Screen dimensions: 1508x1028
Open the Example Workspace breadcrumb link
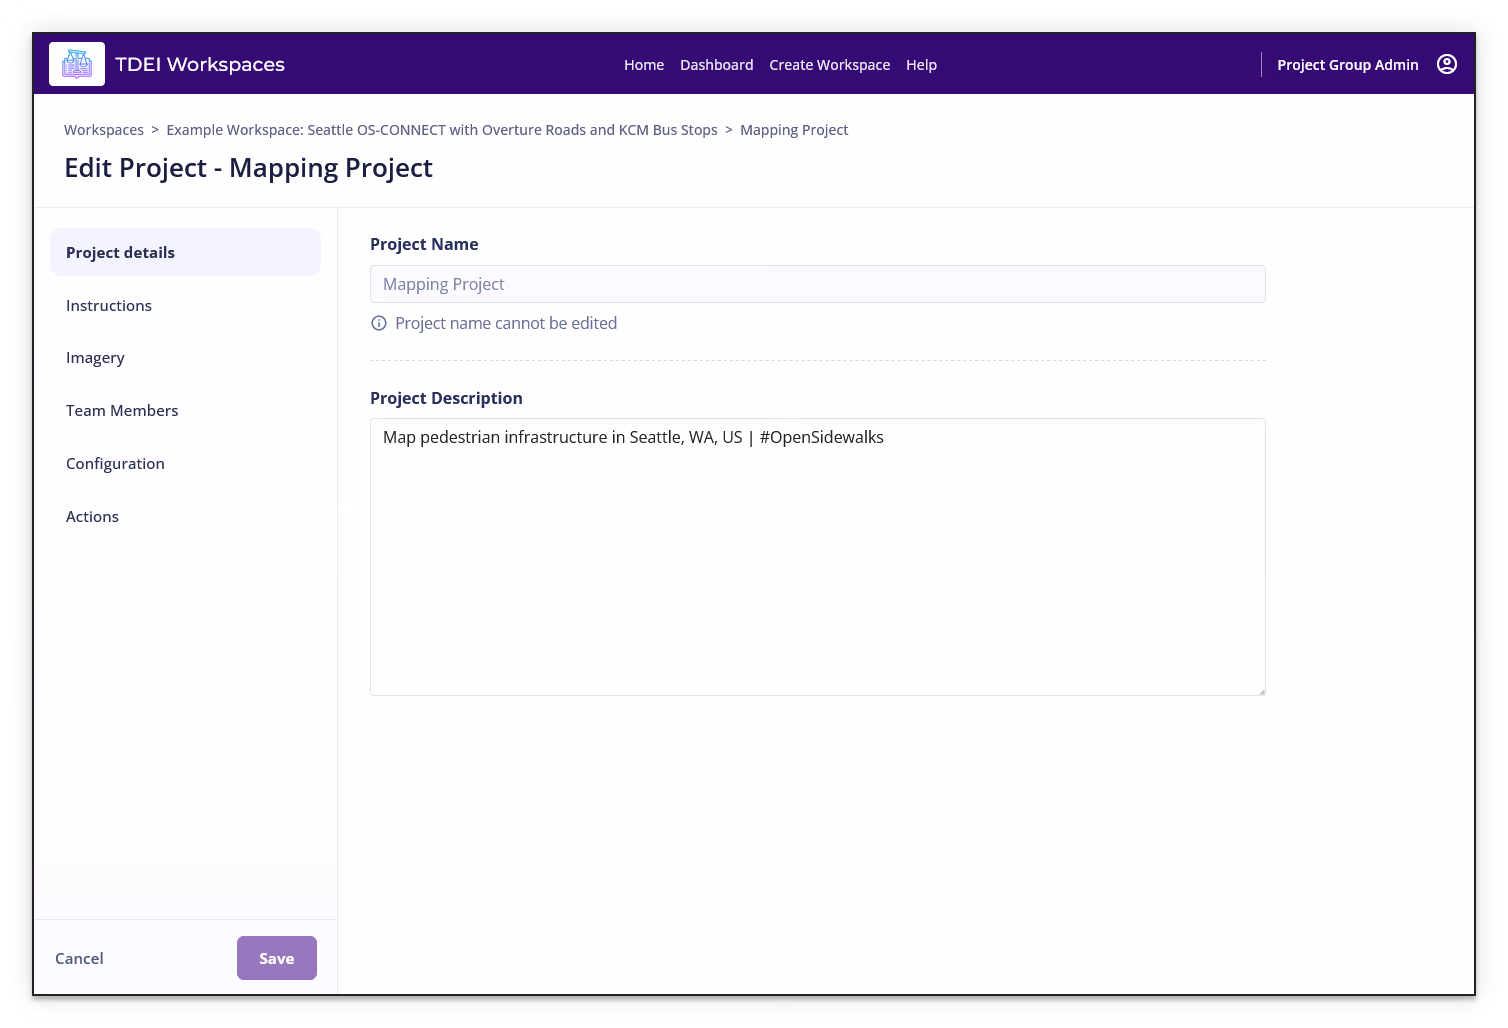442,130
